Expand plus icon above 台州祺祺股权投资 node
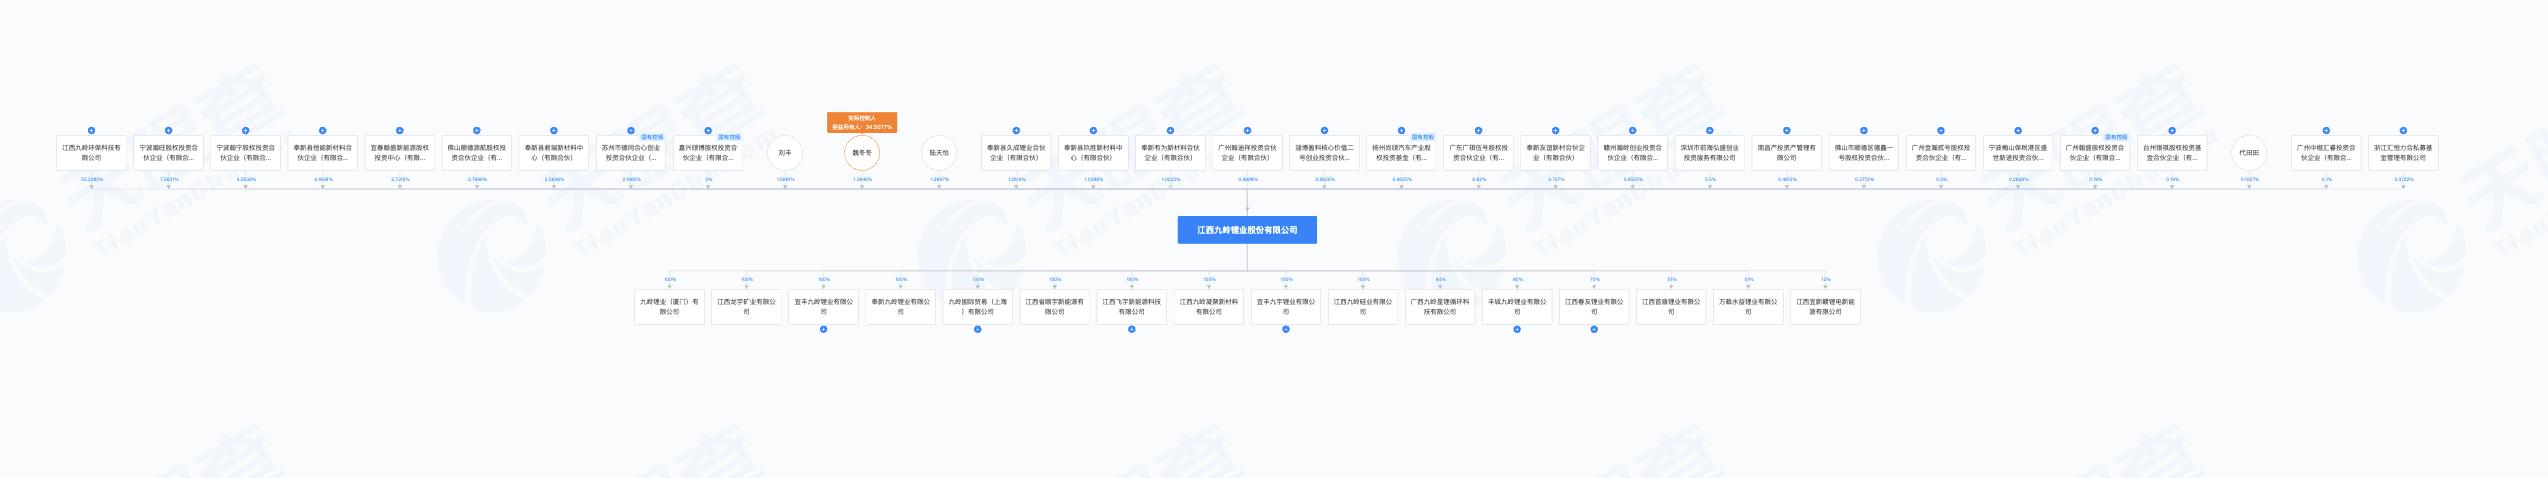The image size is (2548, 478). pos(2171,130)
